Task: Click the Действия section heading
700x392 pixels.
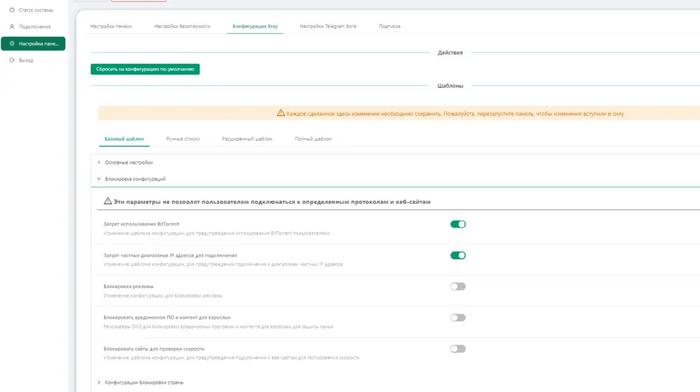Action: click(450, 53)
